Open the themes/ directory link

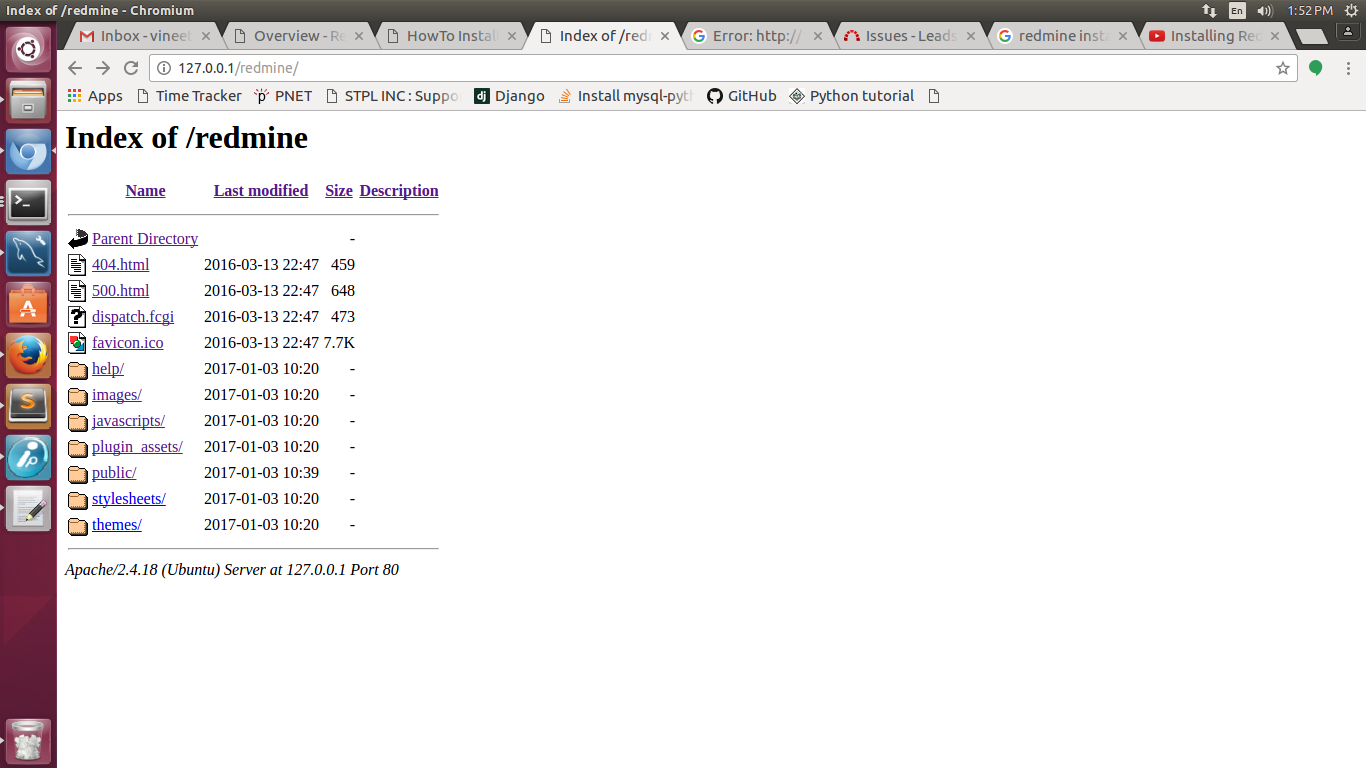pyautogui.click(x=117, y=525)
